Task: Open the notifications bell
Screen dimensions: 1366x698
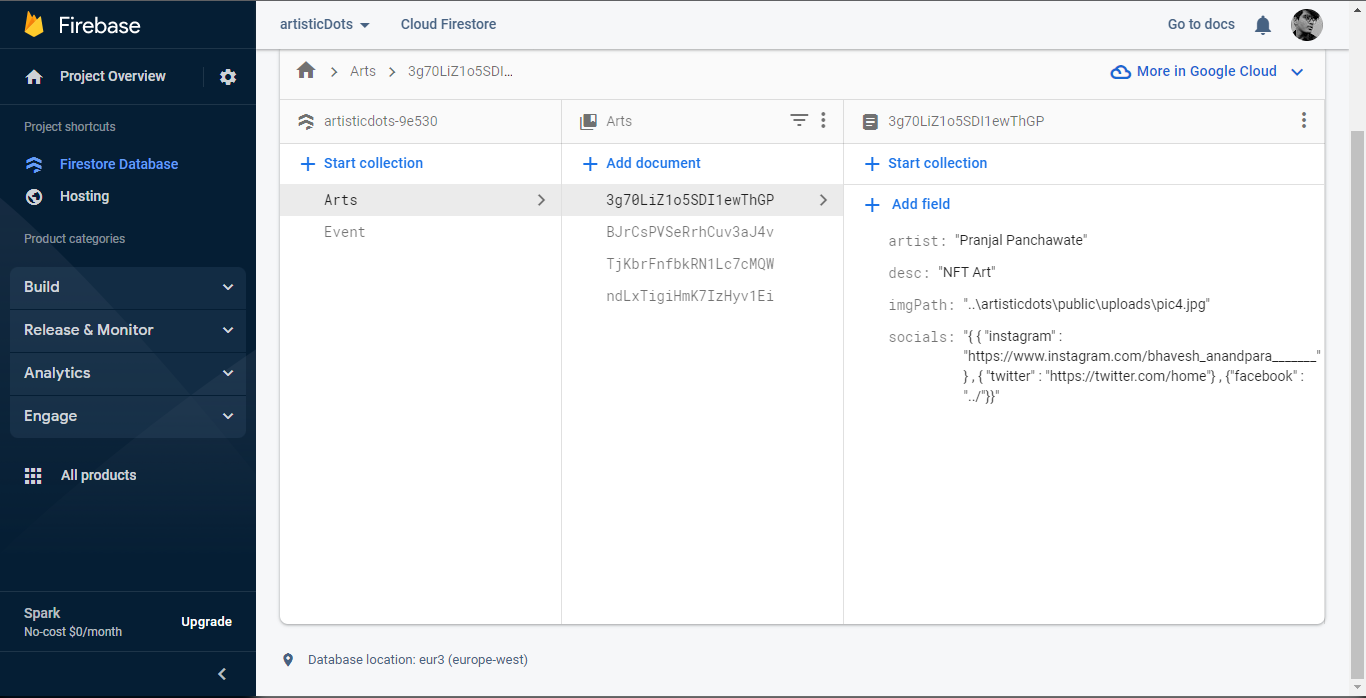Action: point(1262,24)
